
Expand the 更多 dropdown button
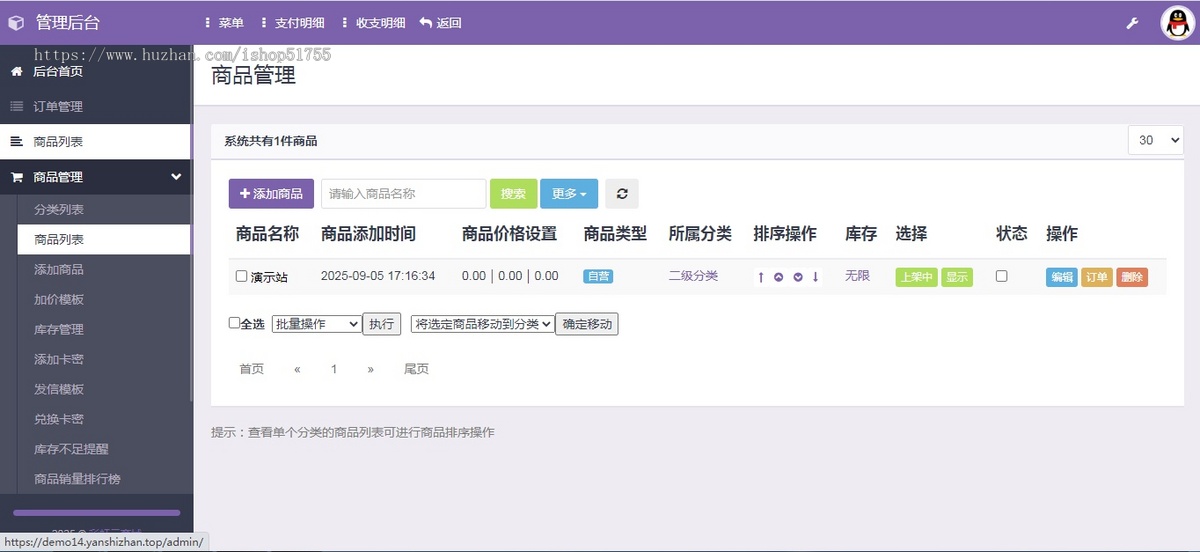click(569, 194)
